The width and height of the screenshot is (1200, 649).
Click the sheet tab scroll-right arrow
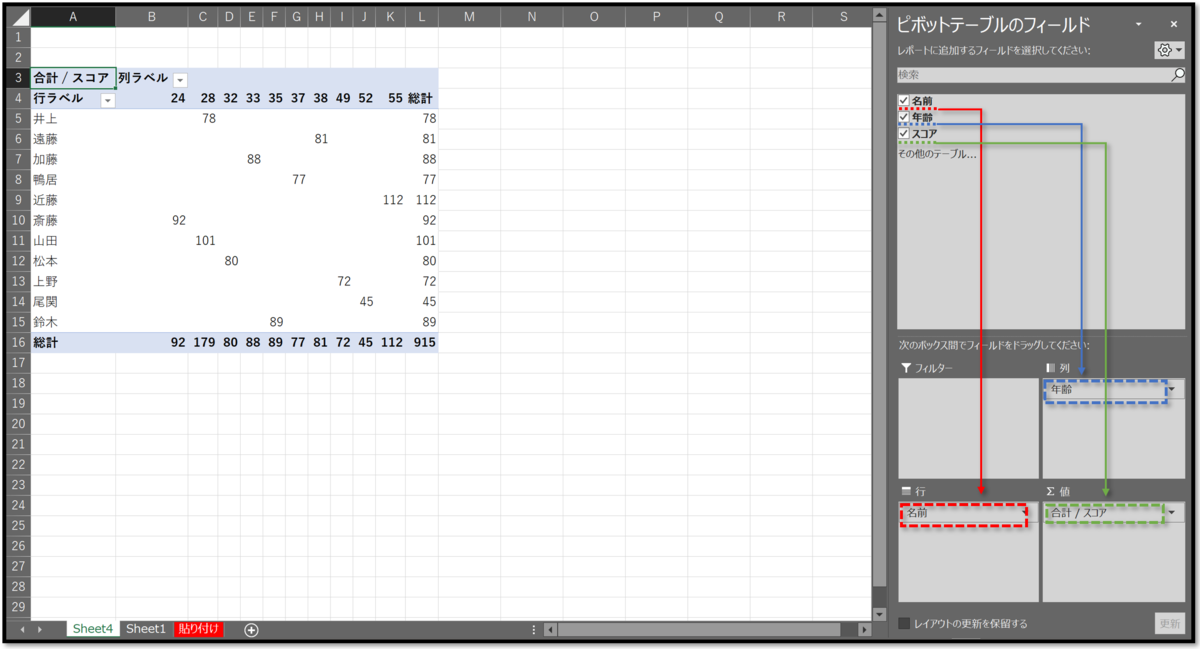click(x=40, y=629)
